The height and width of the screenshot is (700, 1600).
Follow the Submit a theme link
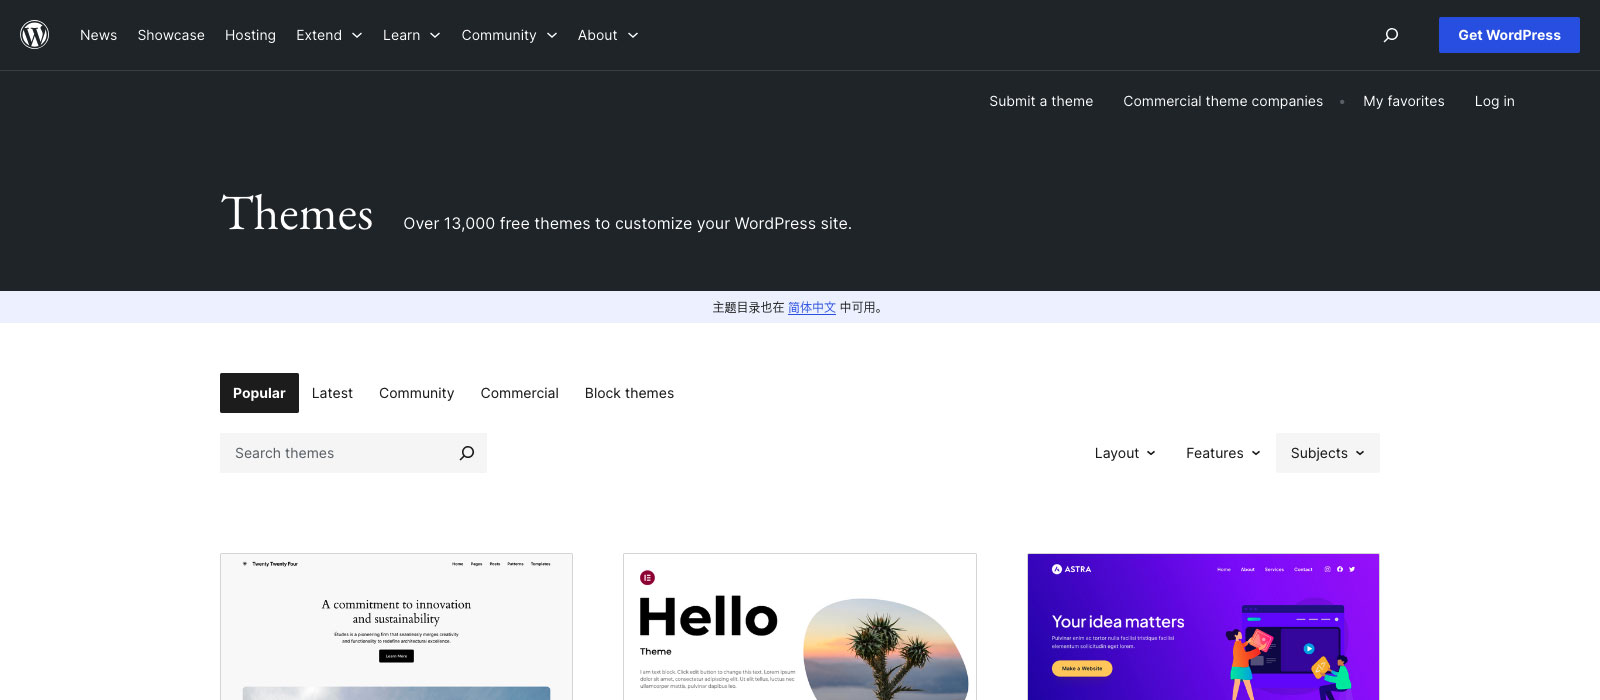point(1041,101)
